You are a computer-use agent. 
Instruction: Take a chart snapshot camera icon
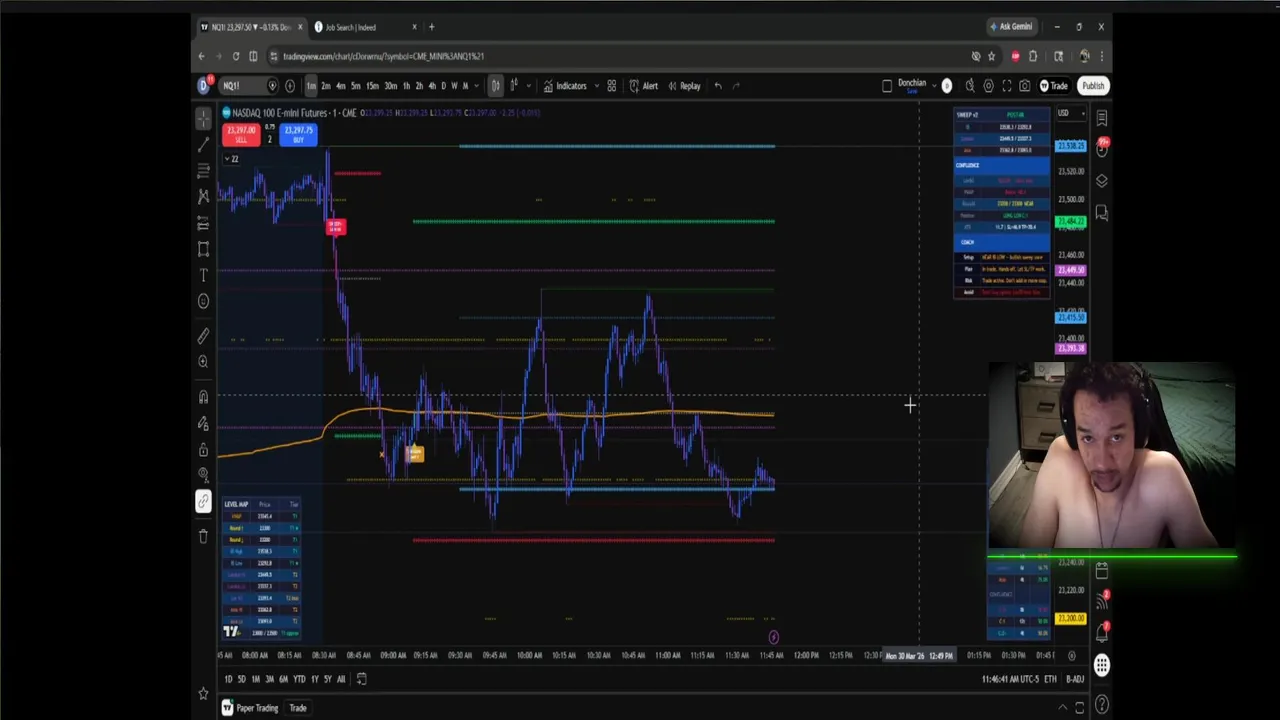click(x=1025, y=86)
